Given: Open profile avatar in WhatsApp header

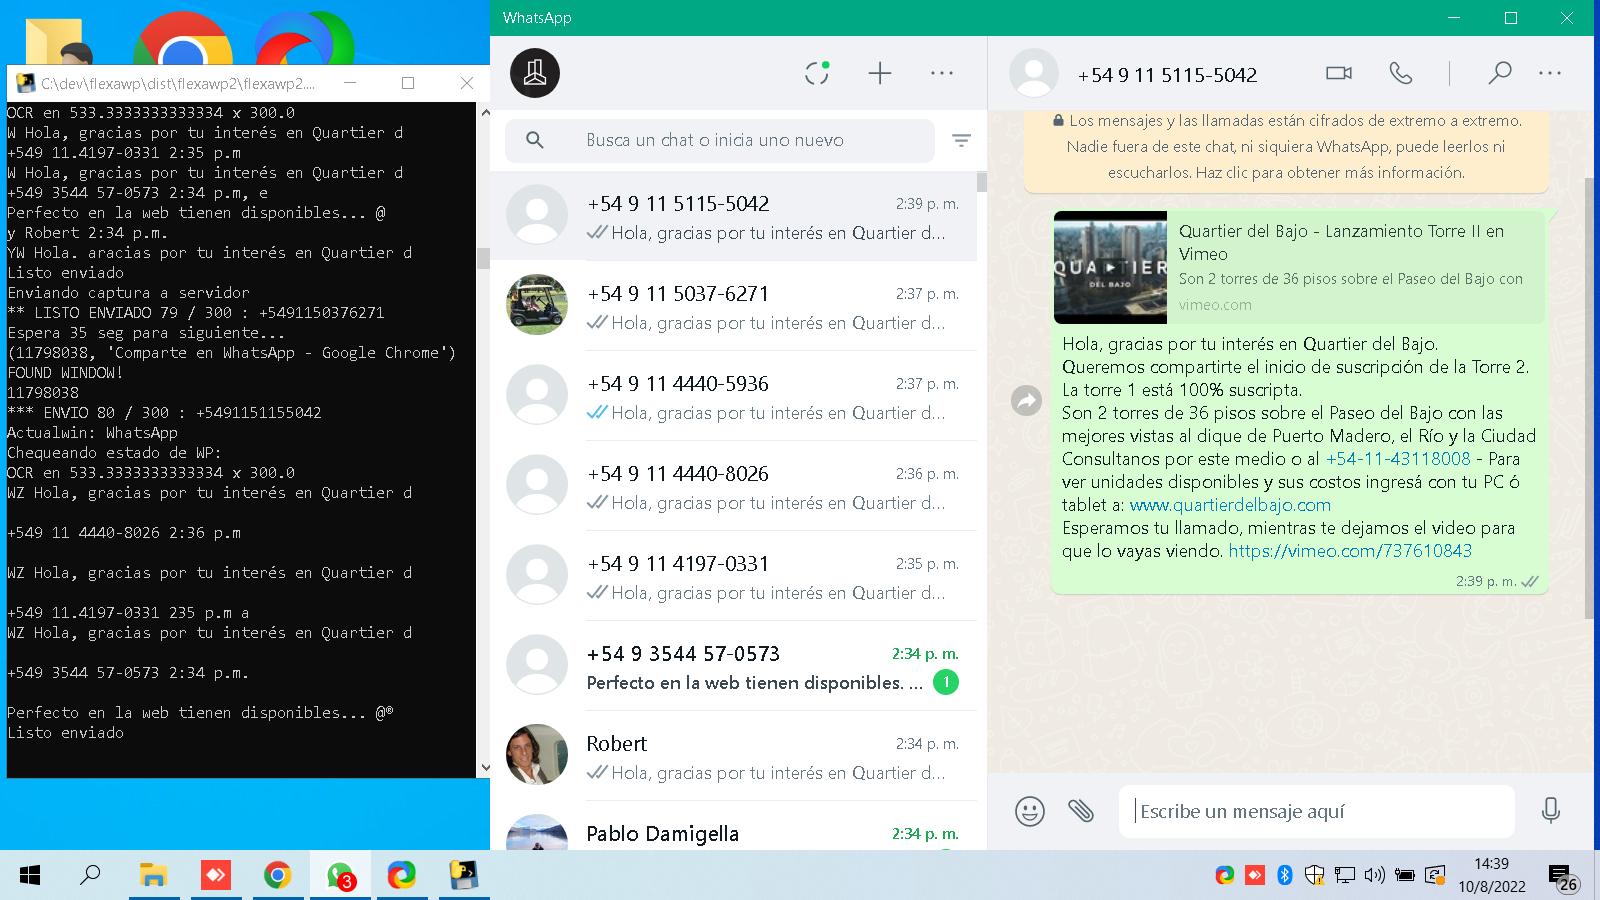Looking at the screenshot, I should point(535,73).
